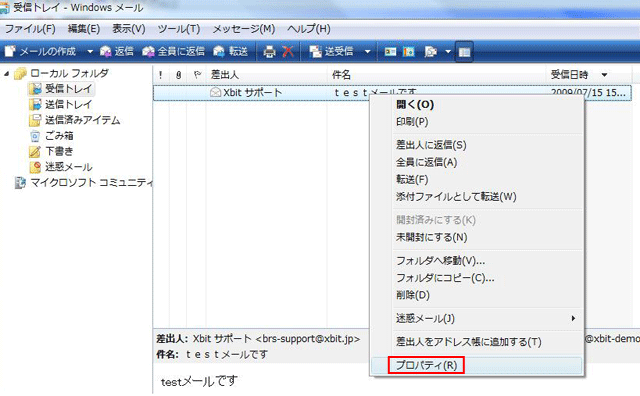Click the 返信 reply toolbar button
This screenshot has height=396, width=640.
click(117, 51)
